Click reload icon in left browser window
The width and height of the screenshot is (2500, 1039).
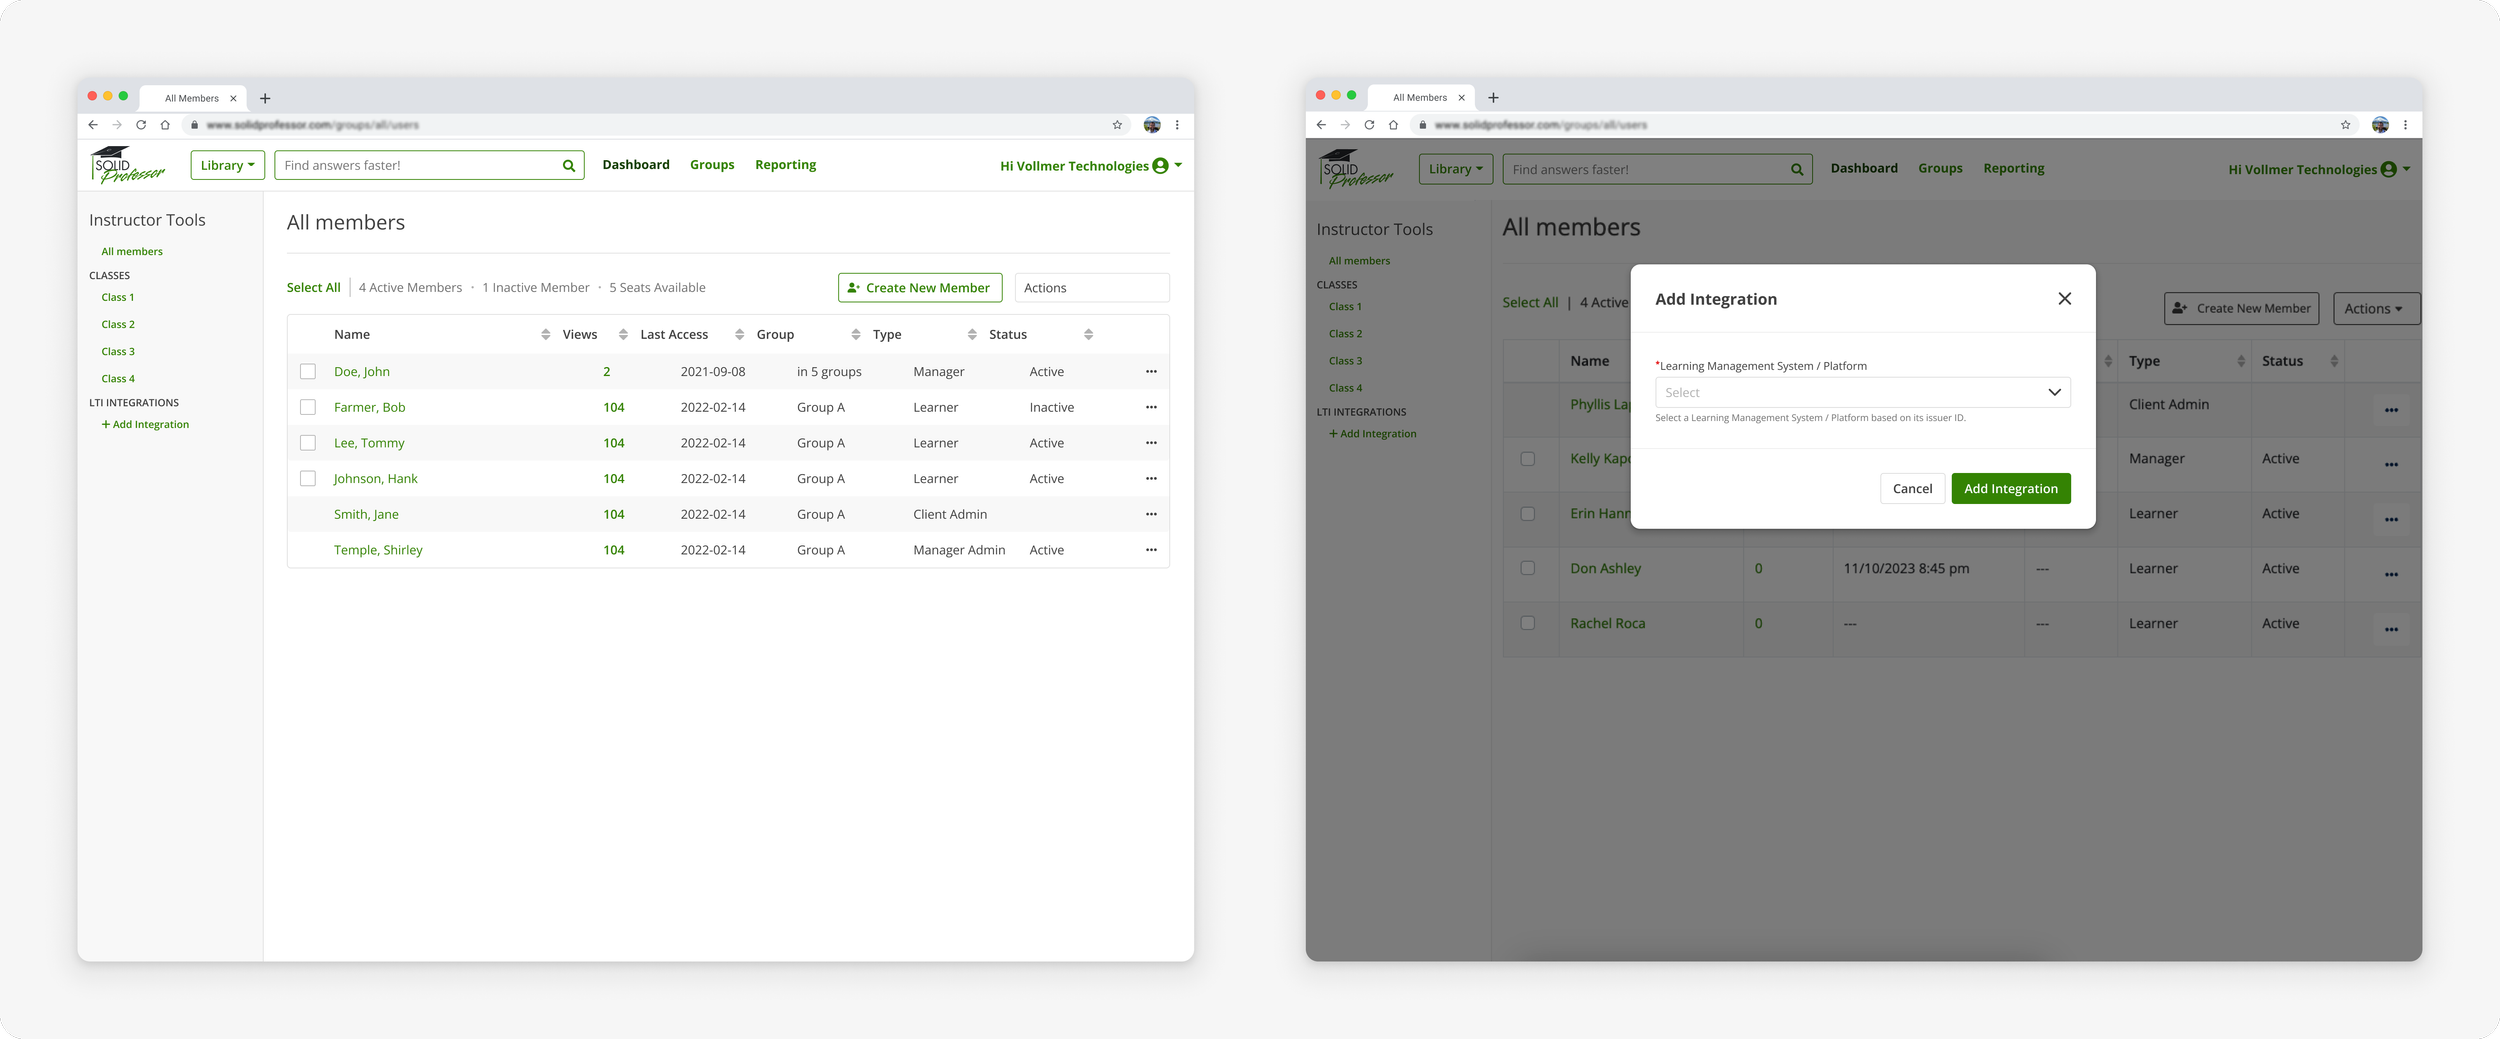pyautogui.click(x=141, y=125)
